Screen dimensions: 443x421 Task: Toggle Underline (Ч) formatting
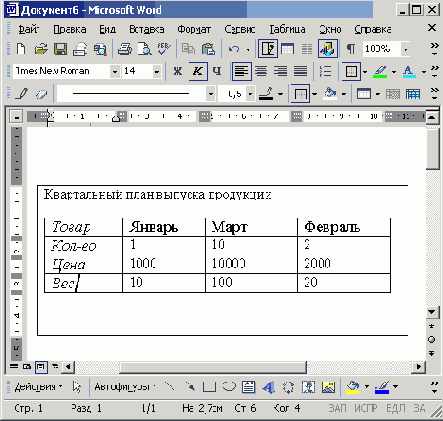pos(217,71)
